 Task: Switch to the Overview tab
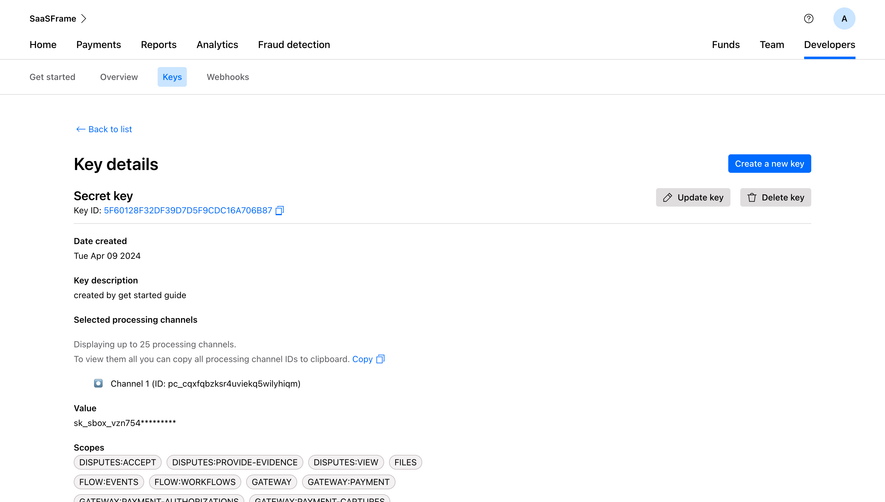pos(119,77)
